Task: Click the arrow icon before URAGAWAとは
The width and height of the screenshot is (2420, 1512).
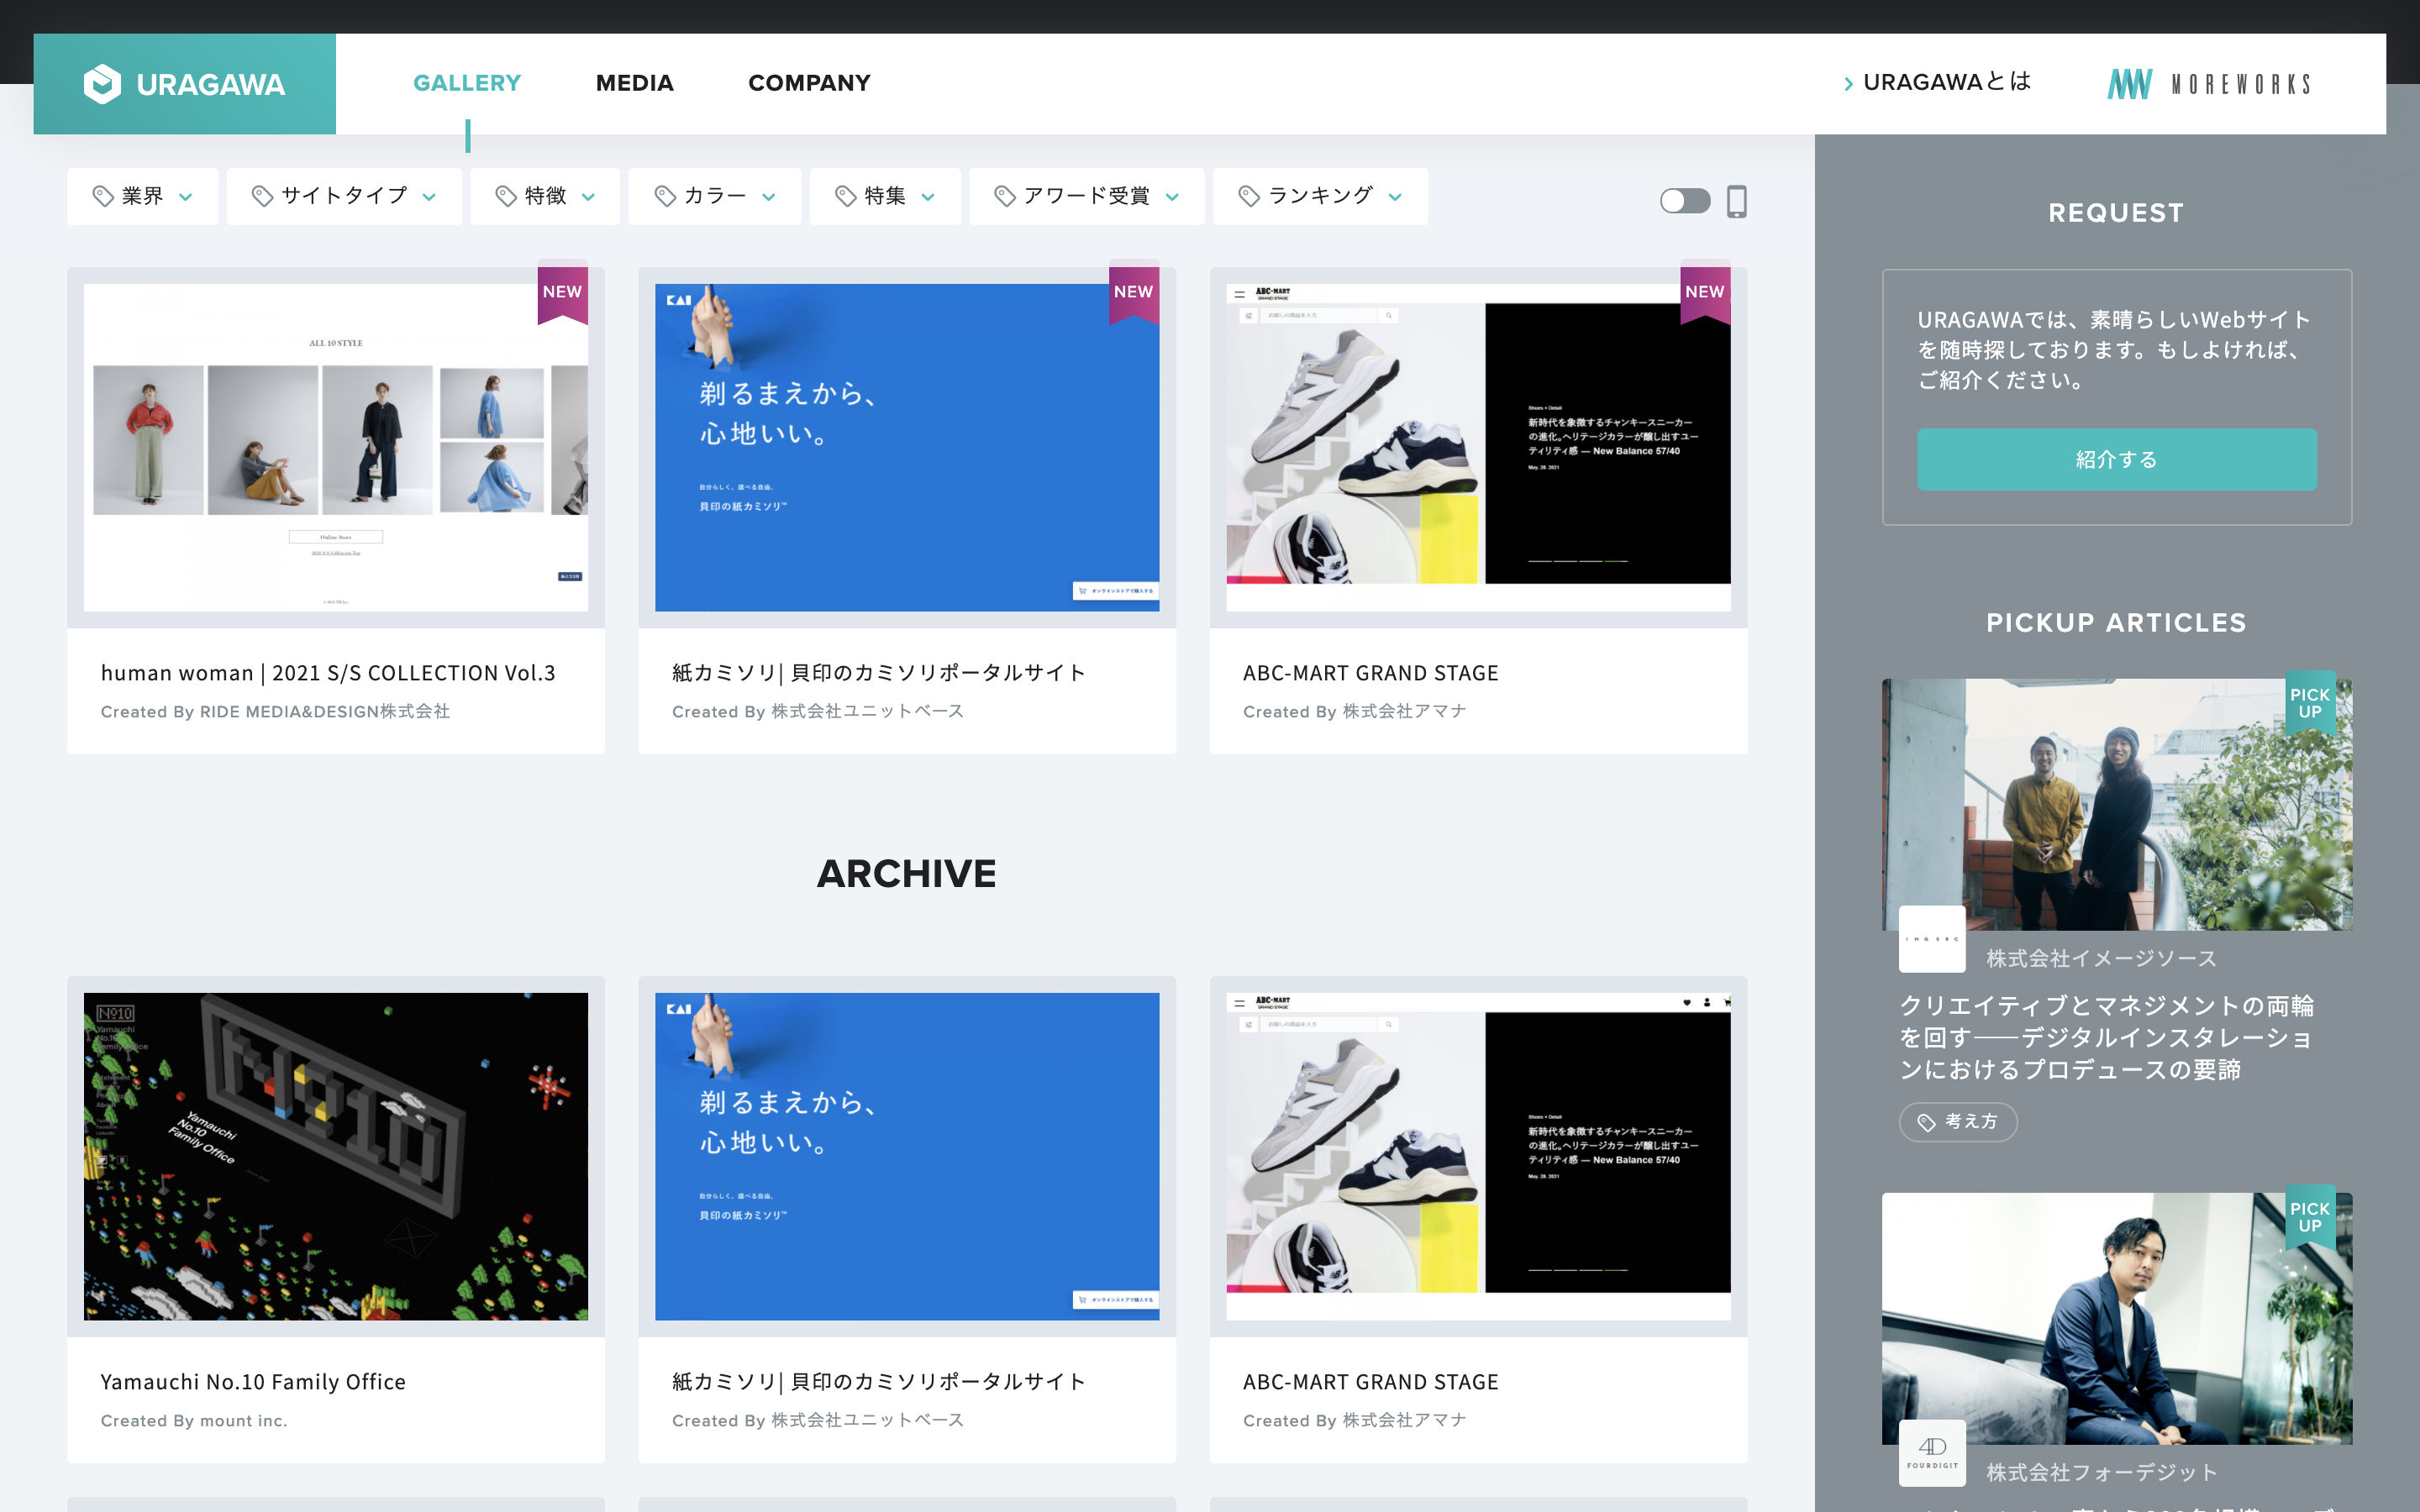Action: 1848,84
